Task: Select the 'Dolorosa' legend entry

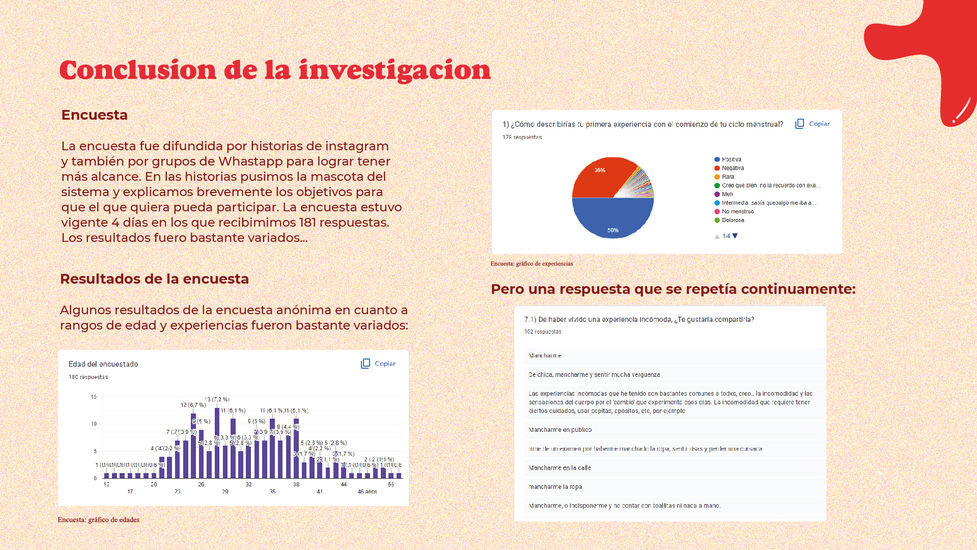Action: (730, 220)
